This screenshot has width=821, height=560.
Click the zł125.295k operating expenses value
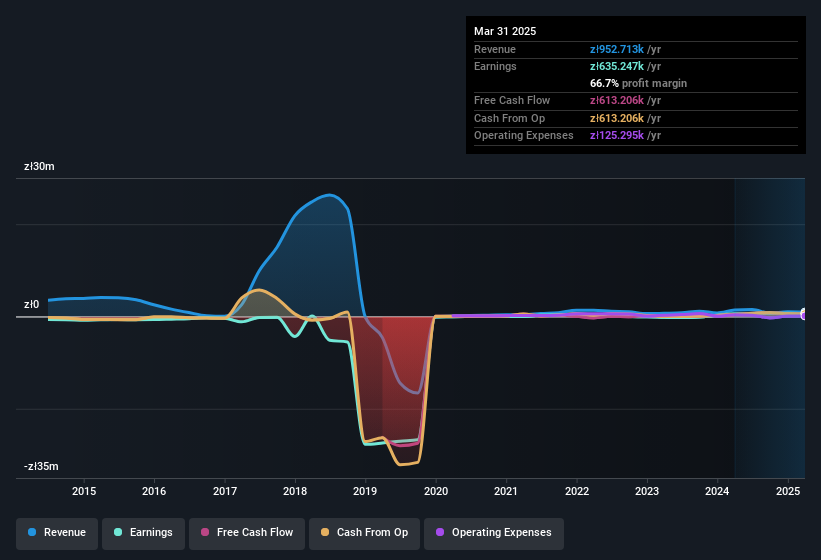(617, 135)
